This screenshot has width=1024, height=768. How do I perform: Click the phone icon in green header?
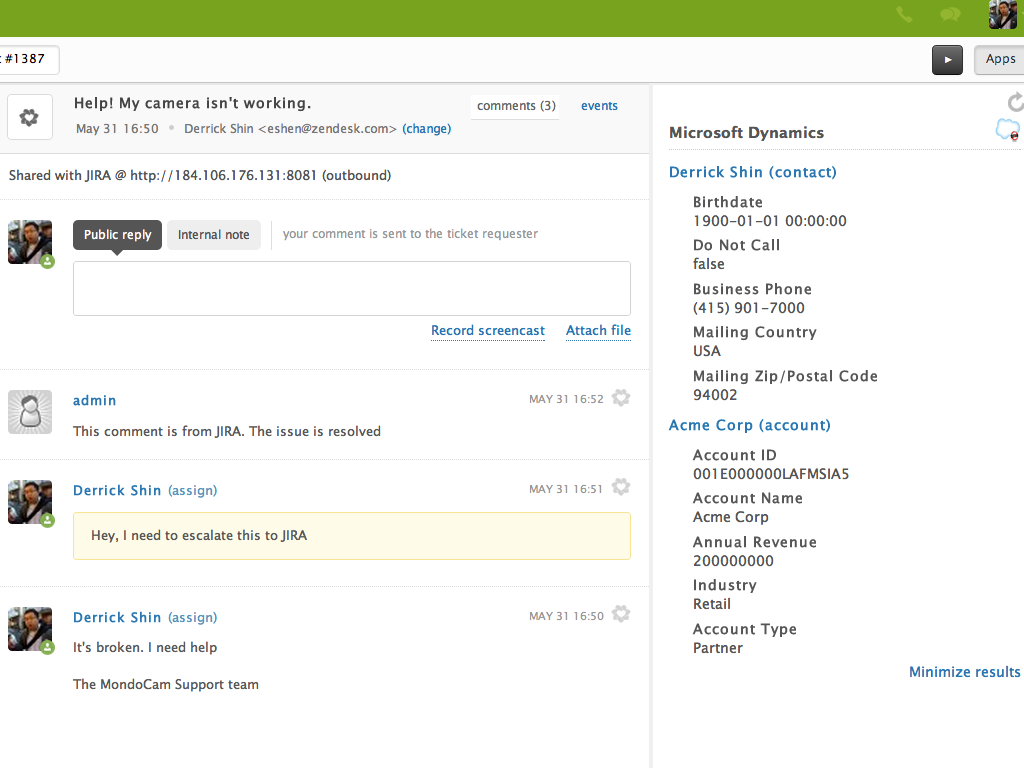[x=904, y=14]
